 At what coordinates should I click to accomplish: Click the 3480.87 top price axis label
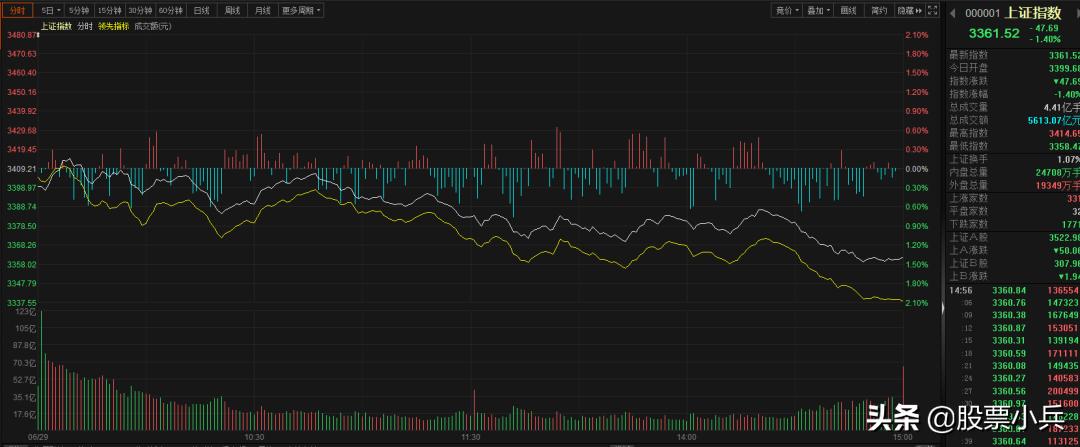click(x=19, y=34)
